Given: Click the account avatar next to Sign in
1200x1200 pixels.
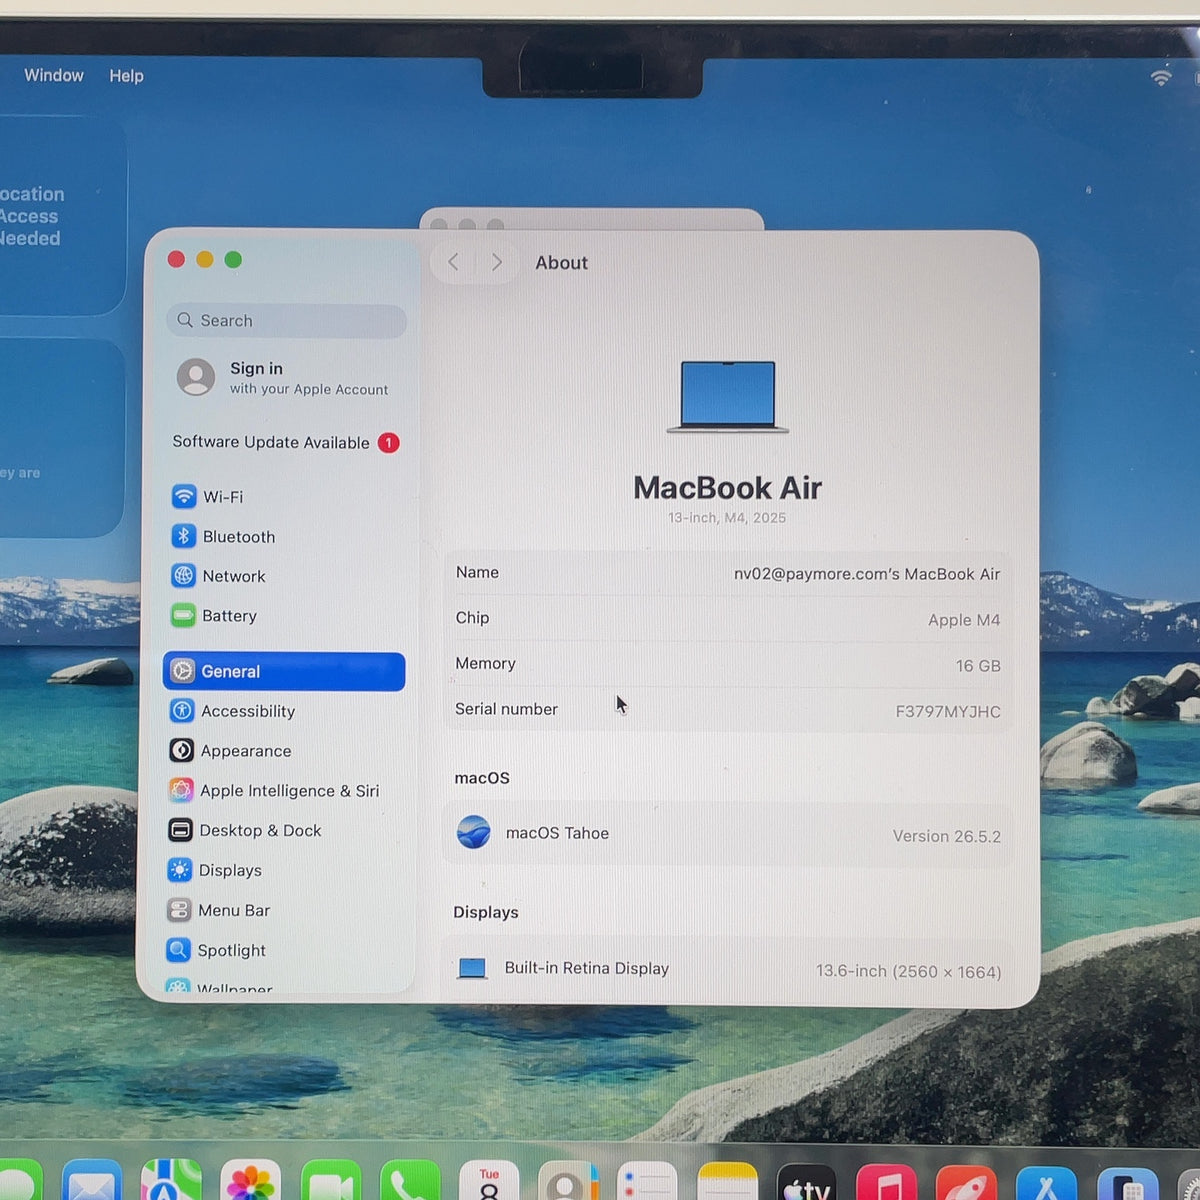Looking at the screenshot, I should [196, 377].
